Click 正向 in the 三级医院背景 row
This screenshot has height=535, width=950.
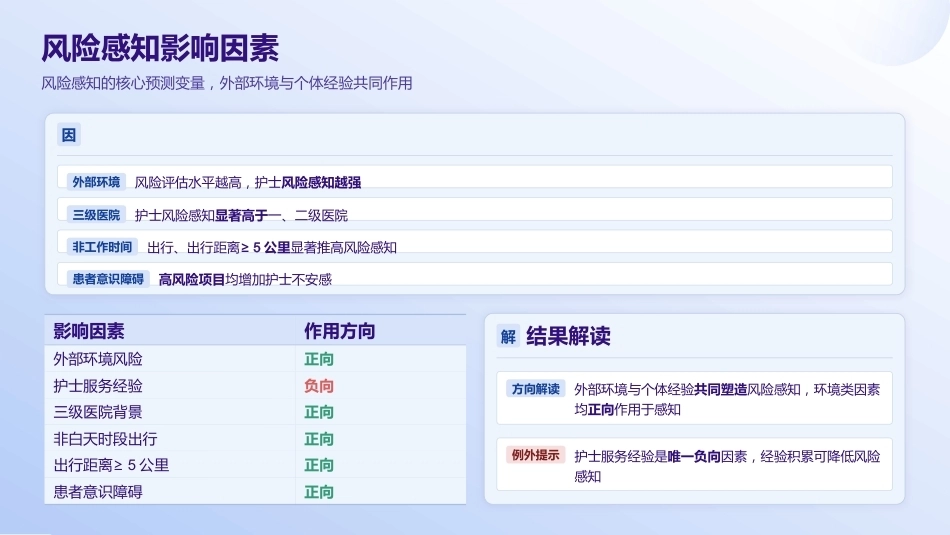(x=319, y=412)
